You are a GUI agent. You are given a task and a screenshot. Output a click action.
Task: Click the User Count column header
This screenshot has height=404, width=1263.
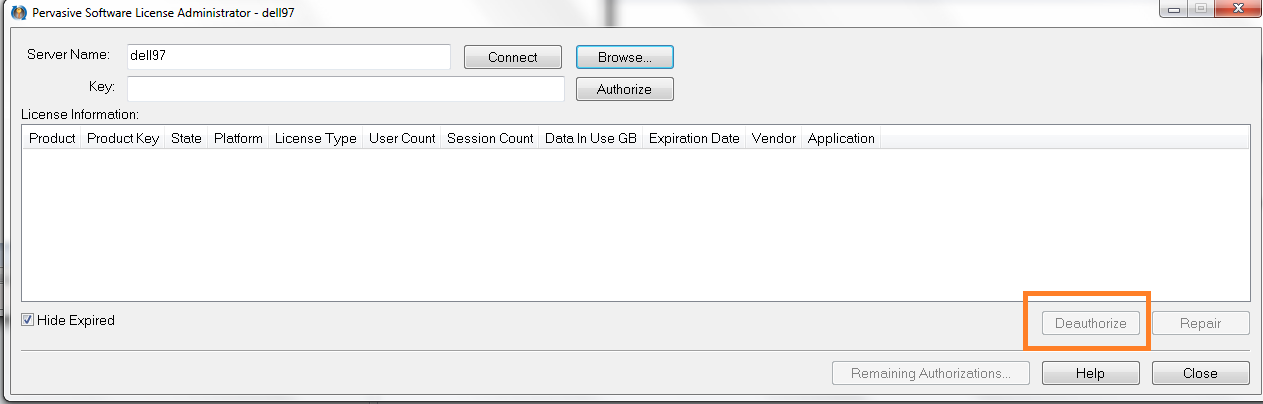point(402,139)
